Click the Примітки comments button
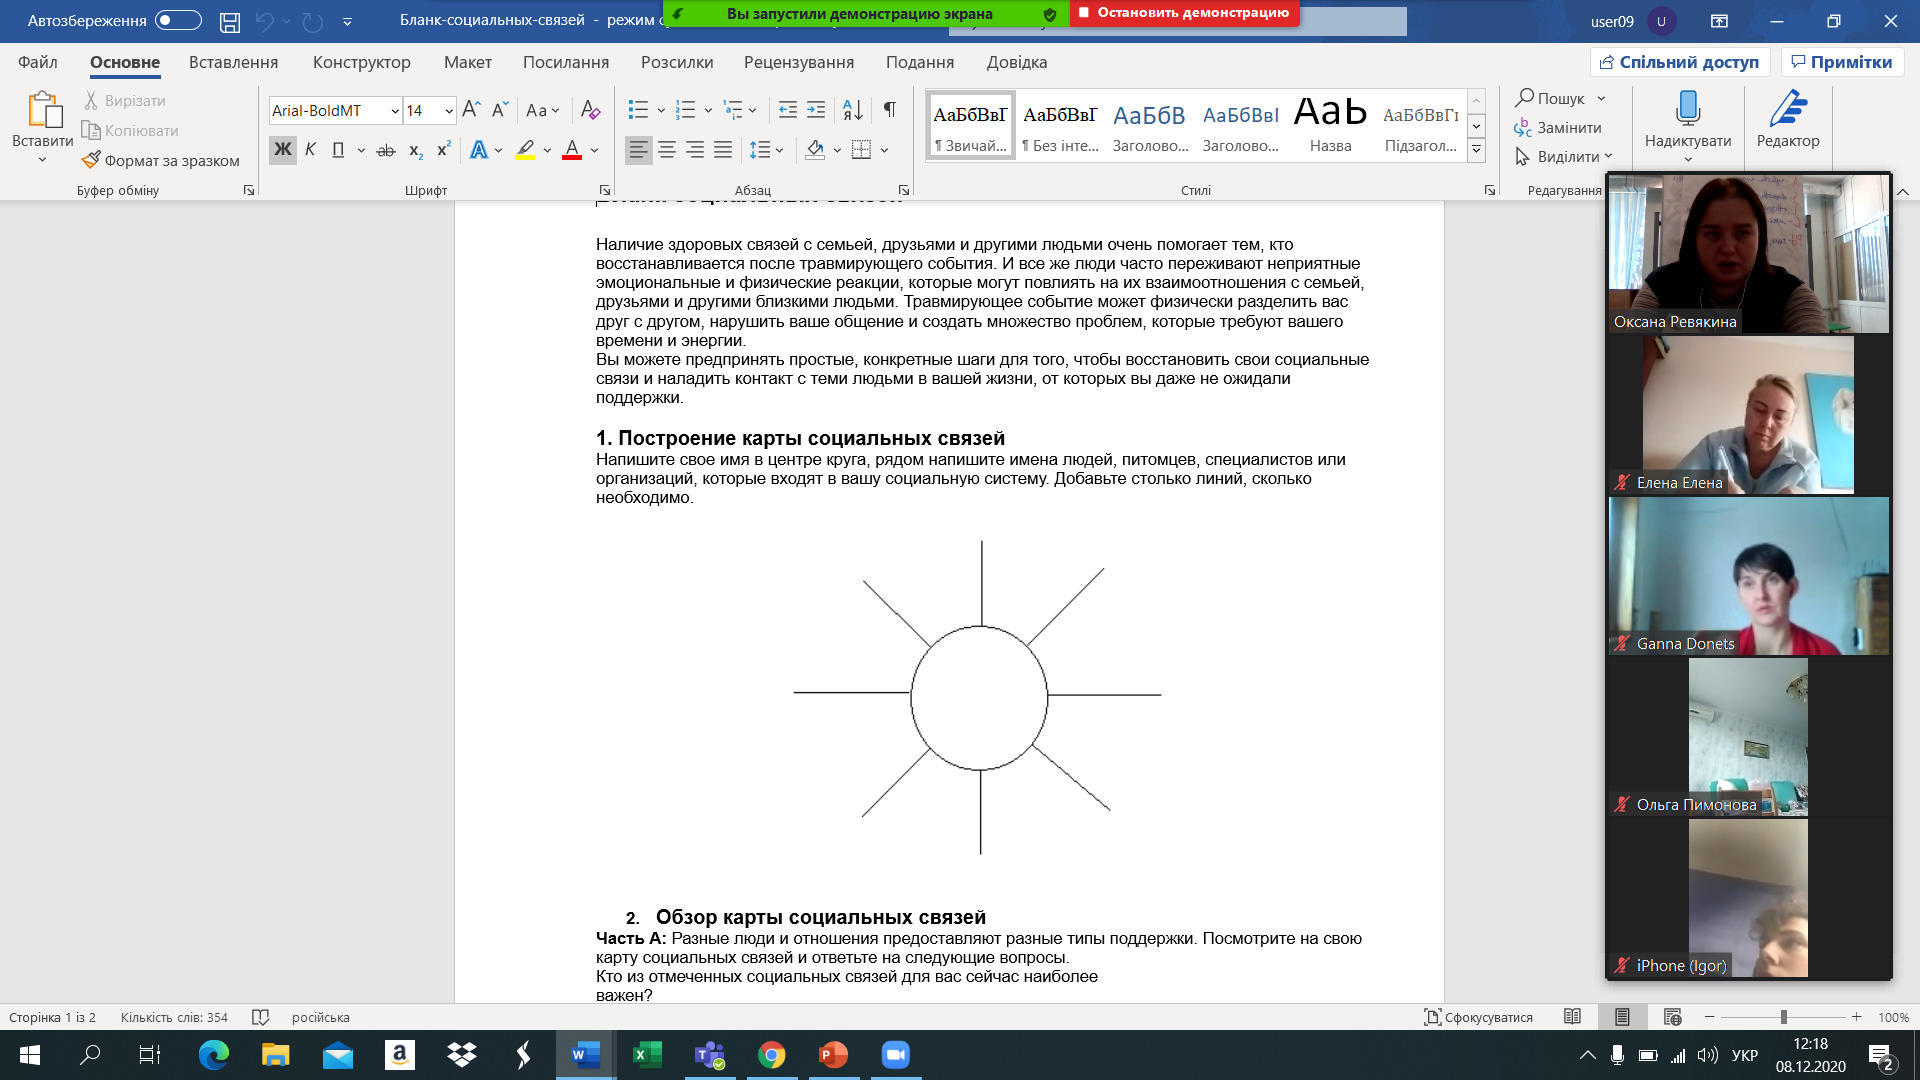1920x1080 pixels. click(x=1842, y=62)
